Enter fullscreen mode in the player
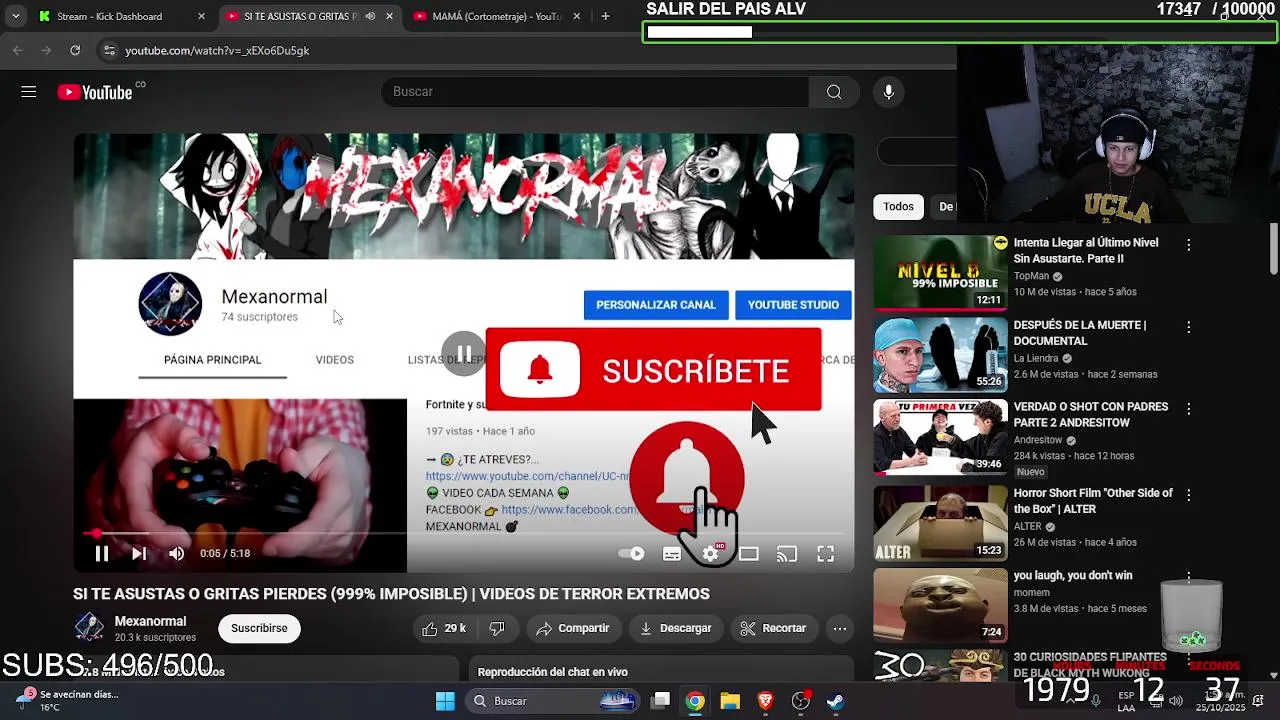Screen dimensions: 1280x720 826,553
